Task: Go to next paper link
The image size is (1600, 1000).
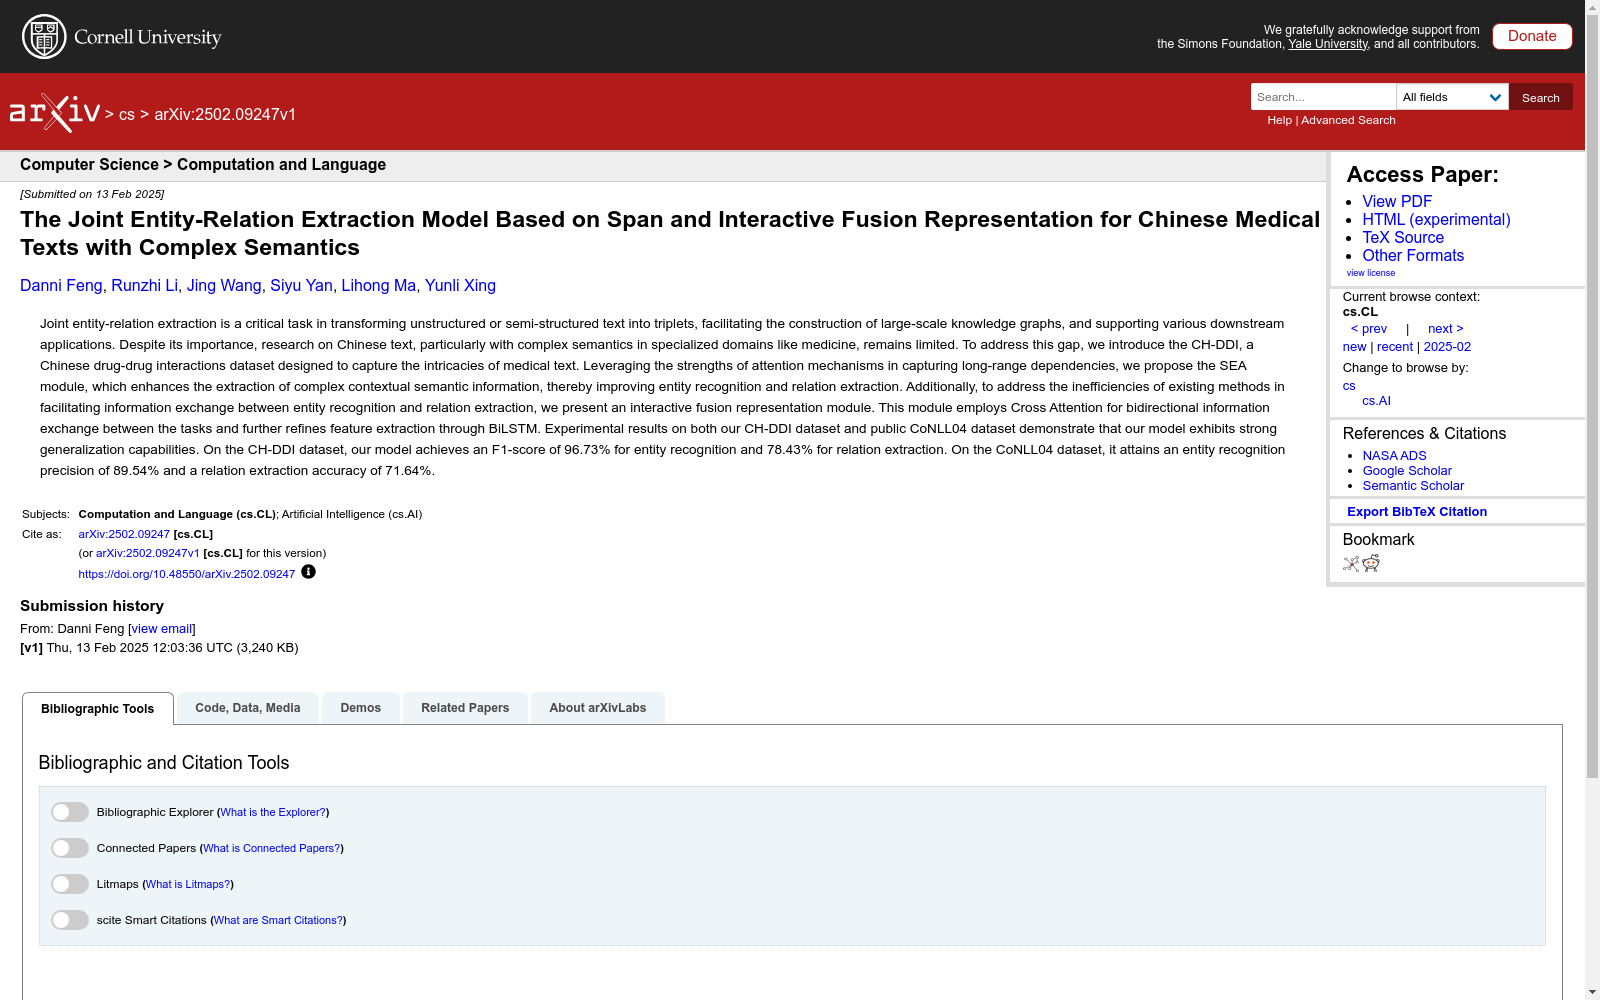Action: [1446, 329]
